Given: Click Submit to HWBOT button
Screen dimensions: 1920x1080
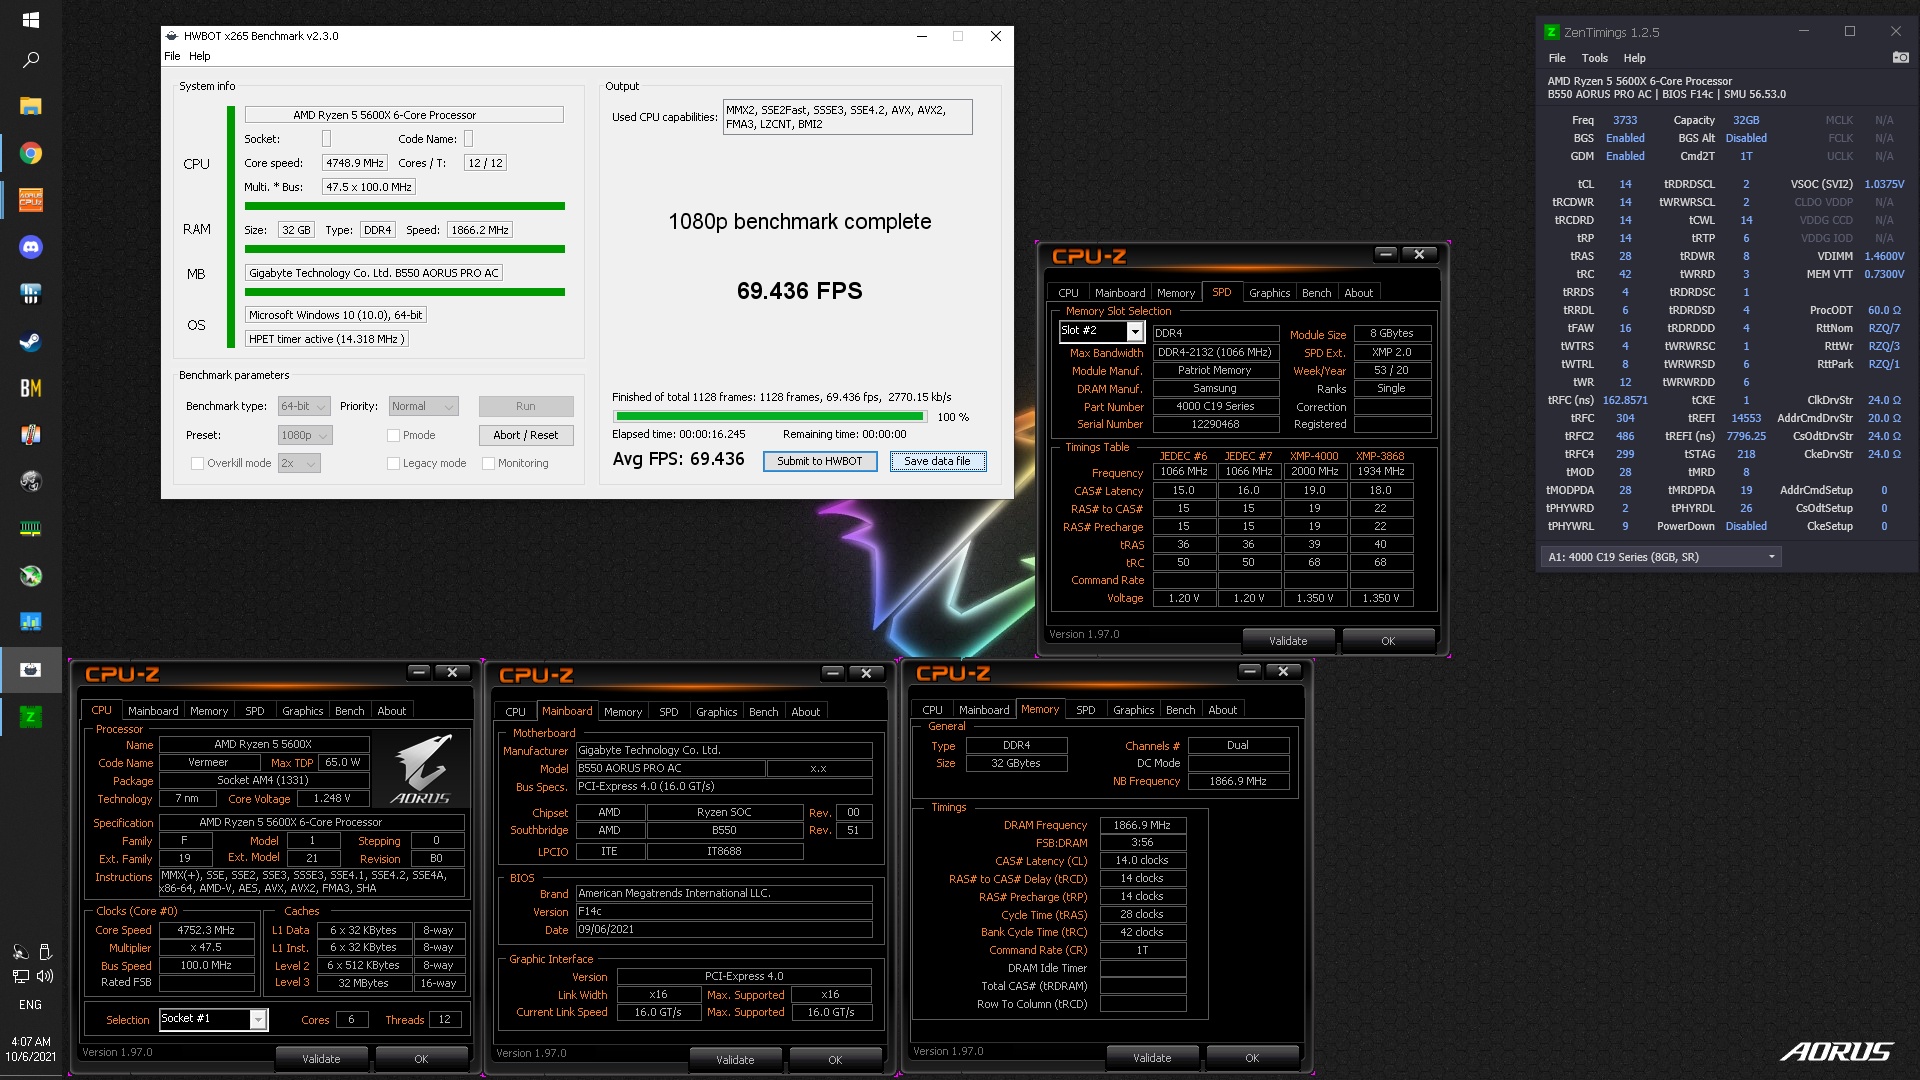Looking at the screenshot, I should pyautogui.click(x=820, y=461).
